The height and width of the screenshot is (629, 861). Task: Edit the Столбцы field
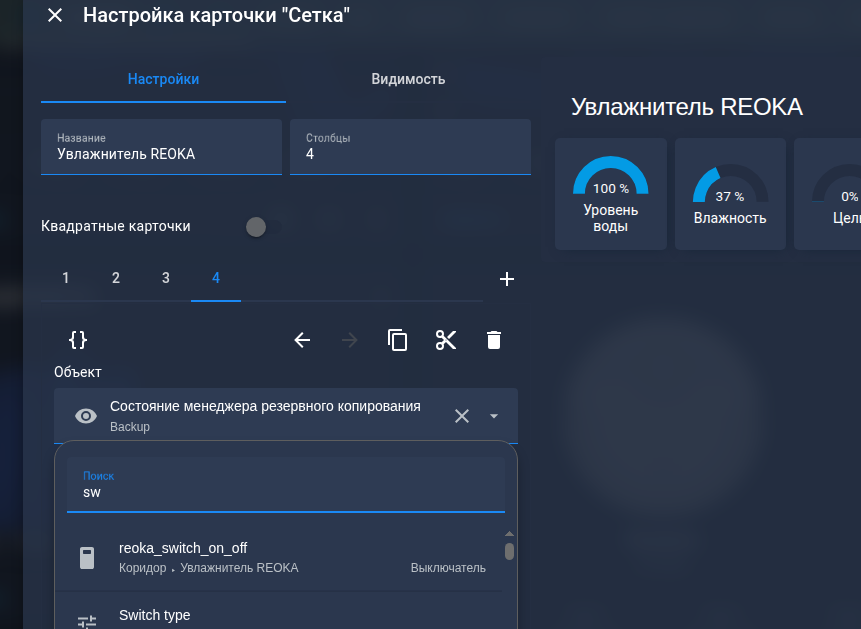click(x=410, y=147)
